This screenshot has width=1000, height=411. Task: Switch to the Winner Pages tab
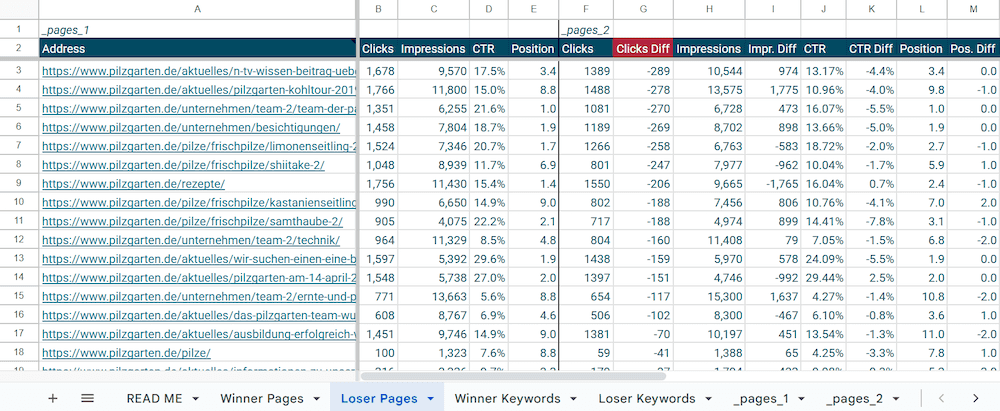(262, 399)
